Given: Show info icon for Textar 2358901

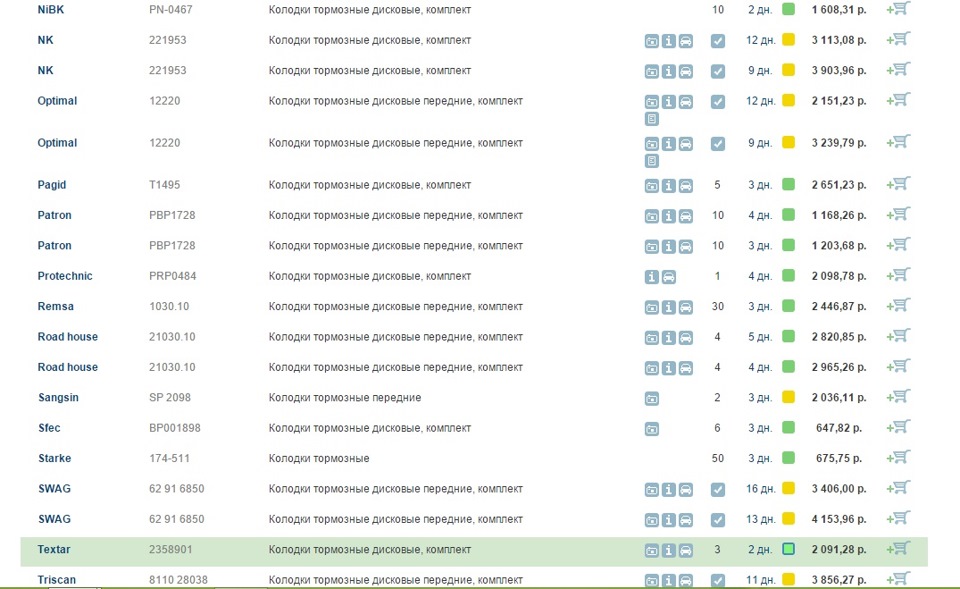Looking at the screenshot, I should click(x=669, y=550).
